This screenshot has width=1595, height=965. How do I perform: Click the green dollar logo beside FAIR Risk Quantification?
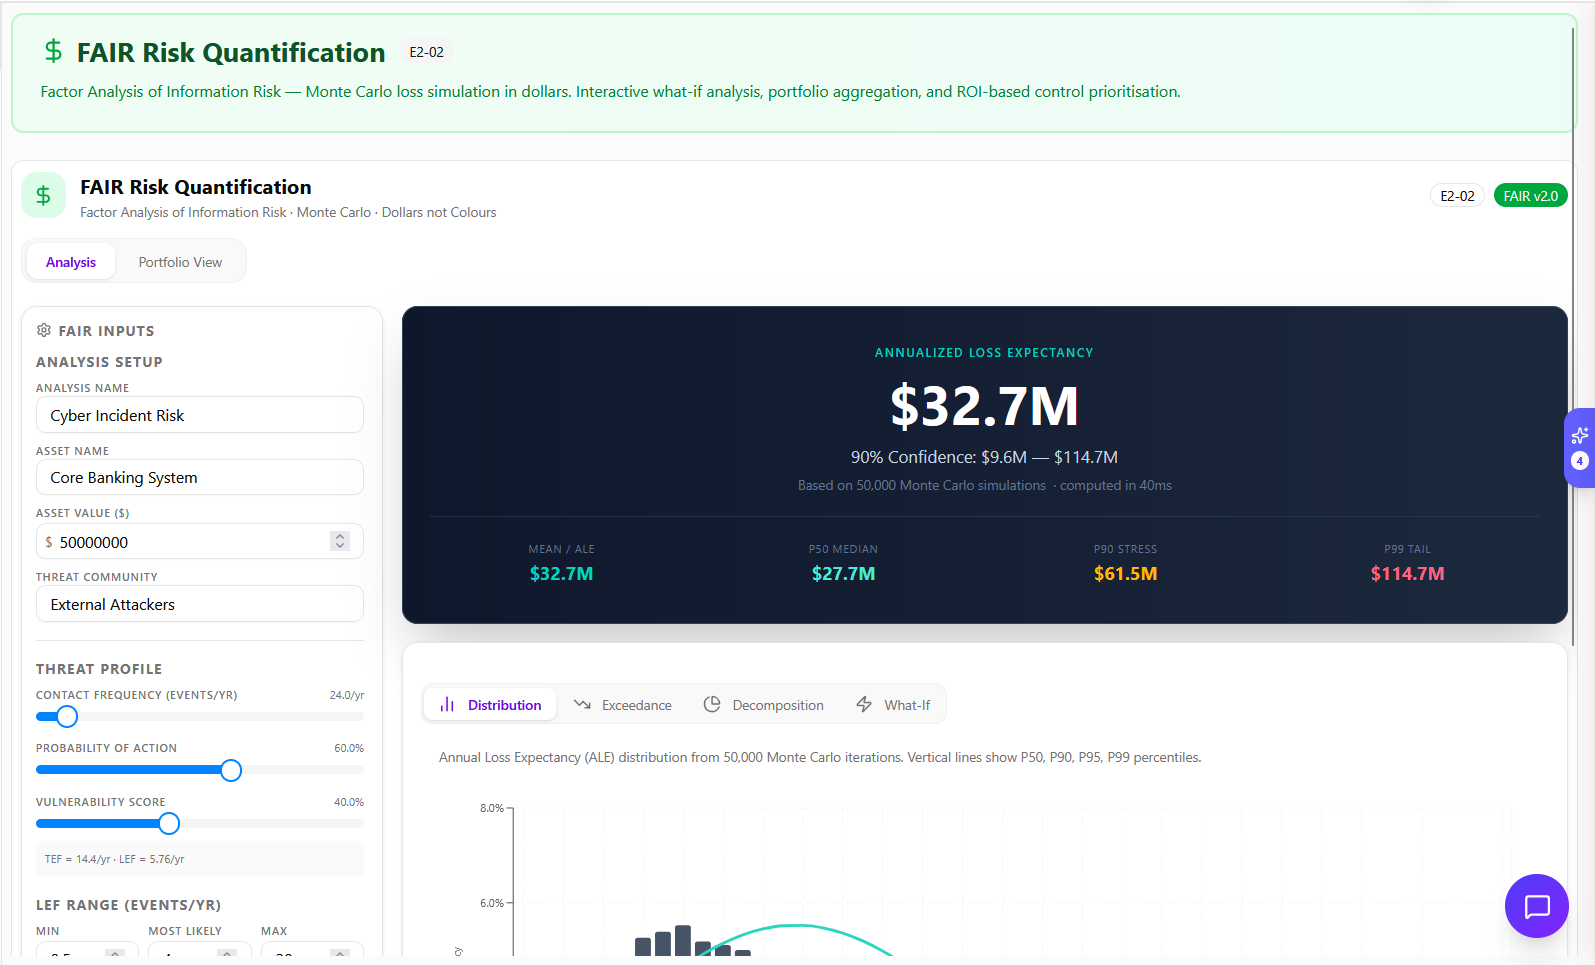[43, 195]
